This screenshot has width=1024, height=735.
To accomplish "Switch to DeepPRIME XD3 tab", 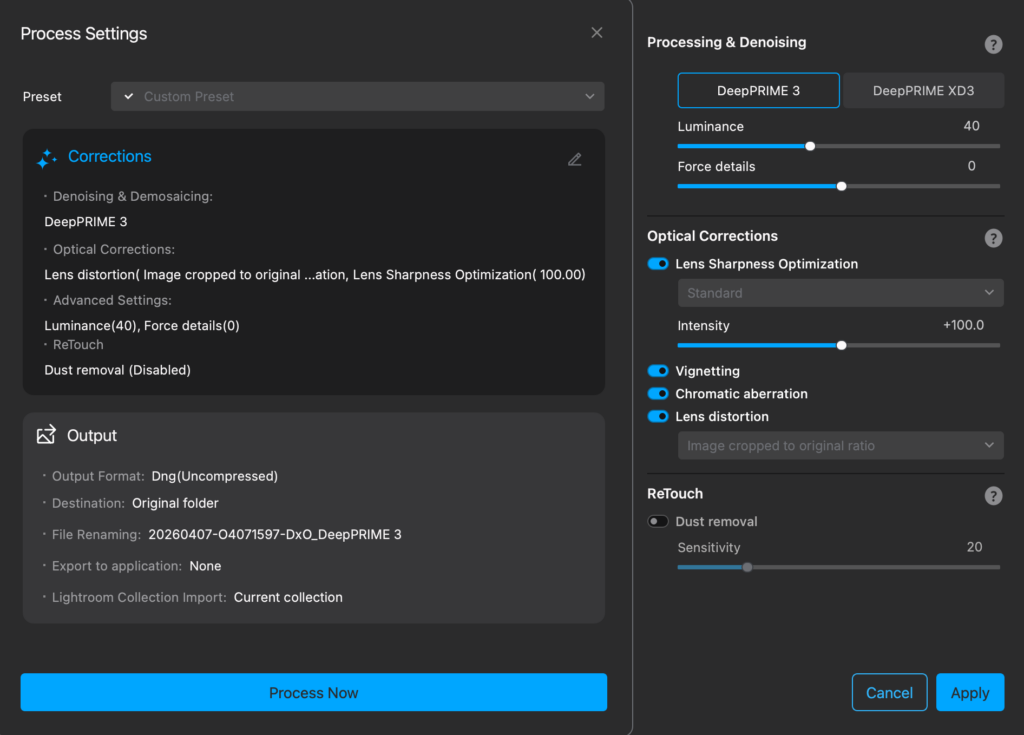I will click(x=923, y=91).
